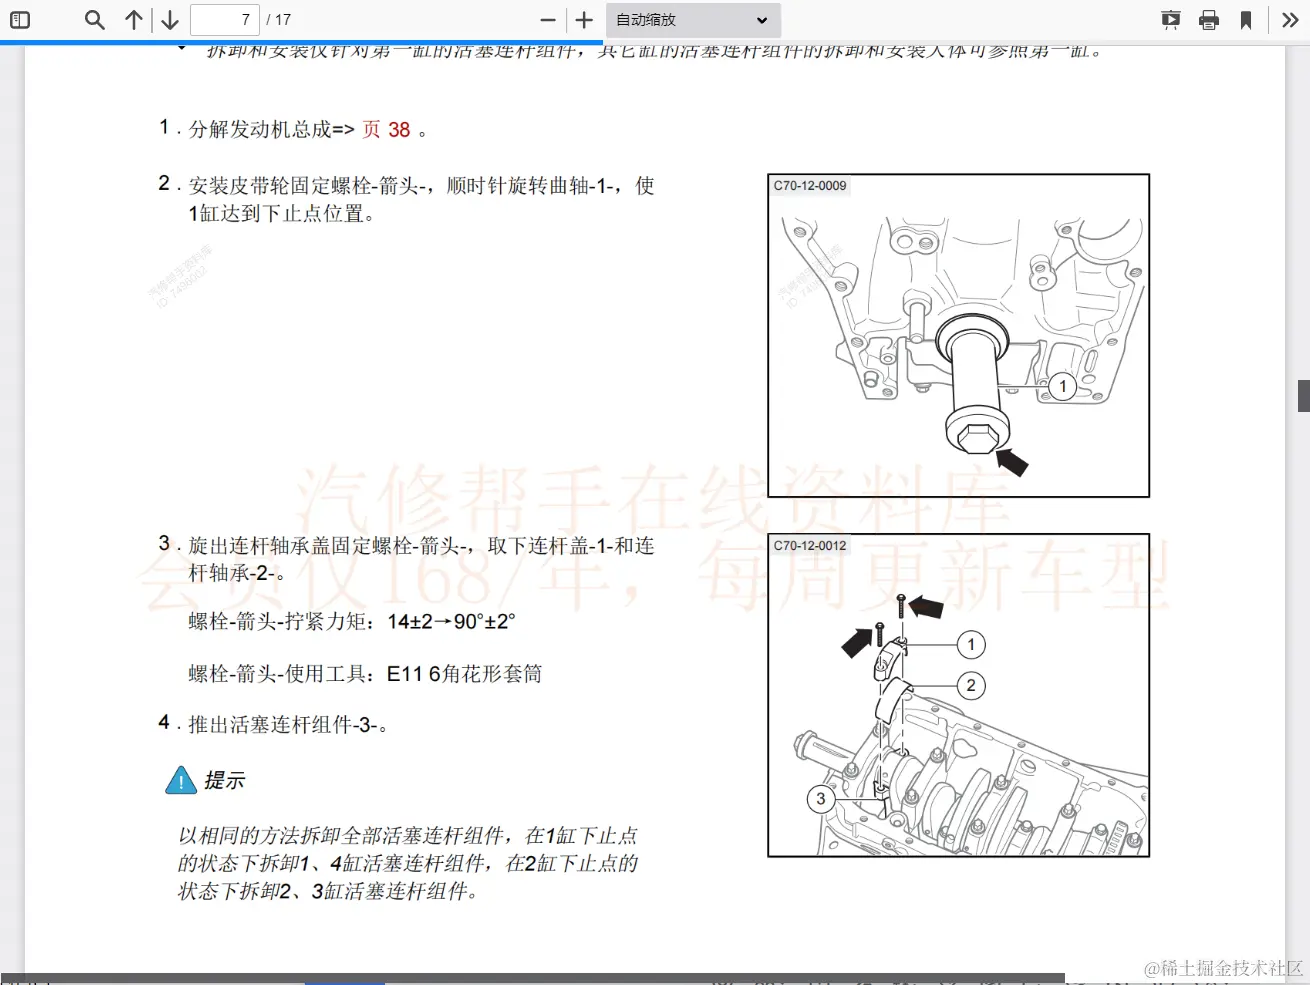Collapse the zoom scale combo box

click(693, 19)
